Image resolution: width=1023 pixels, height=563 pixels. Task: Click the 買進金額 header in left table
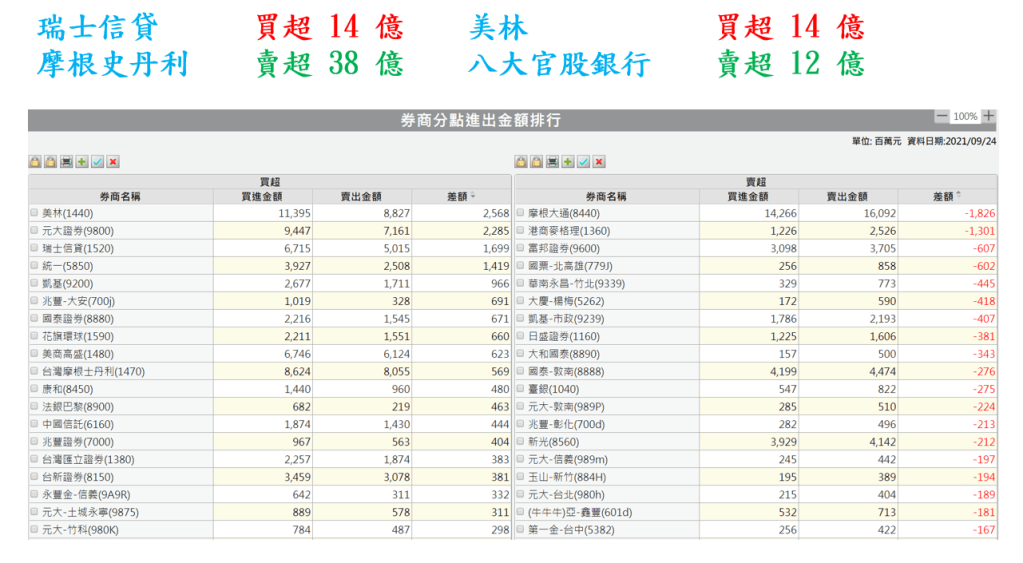point(262,197)
